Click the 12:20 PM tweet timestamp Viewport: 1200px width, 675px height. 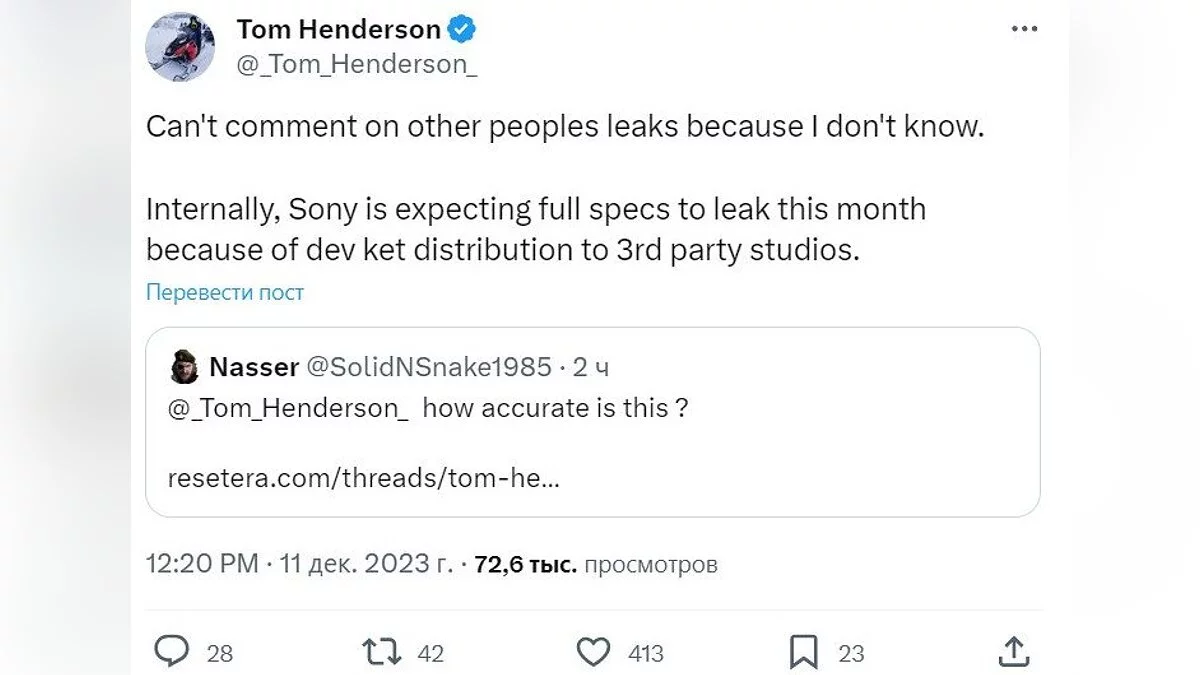click(203, 564)
